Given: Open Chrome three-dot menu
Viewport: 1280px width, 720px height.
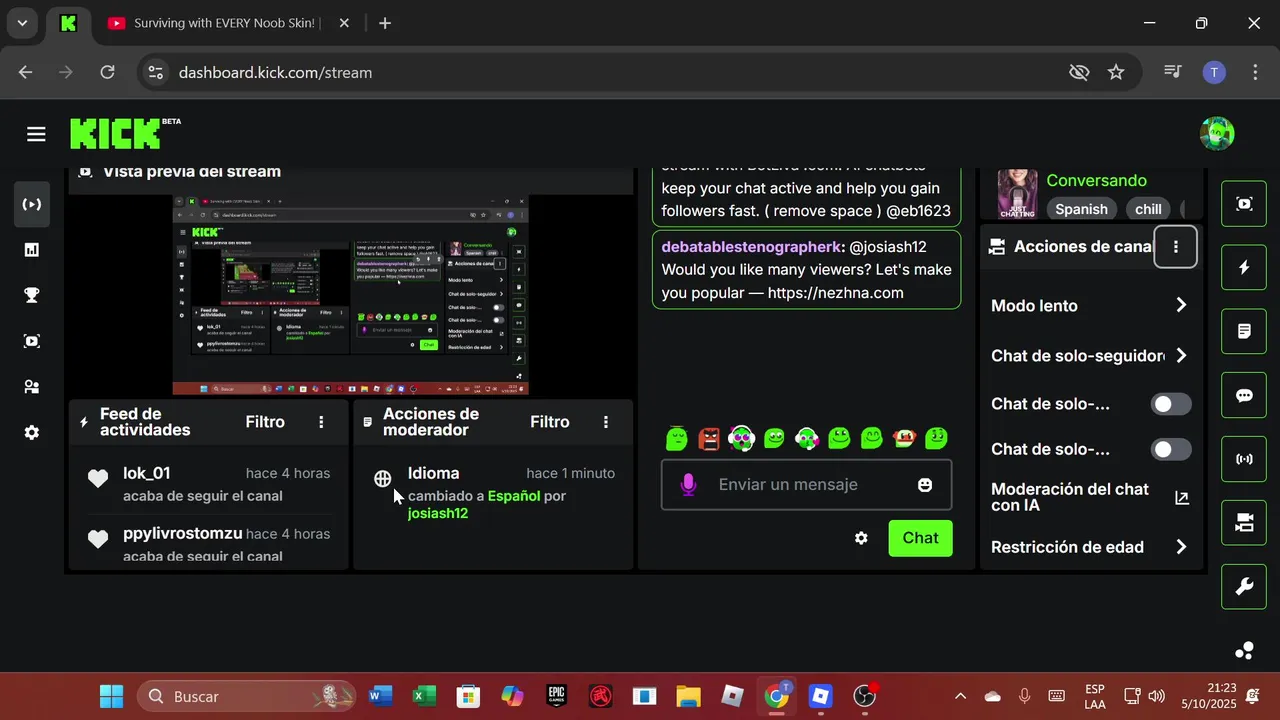Looking at the screenshot, I should click(1255, 72).
